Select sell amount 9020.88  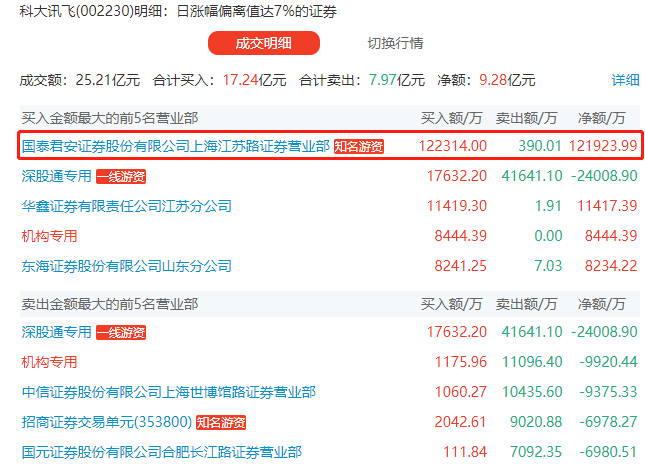536,422
